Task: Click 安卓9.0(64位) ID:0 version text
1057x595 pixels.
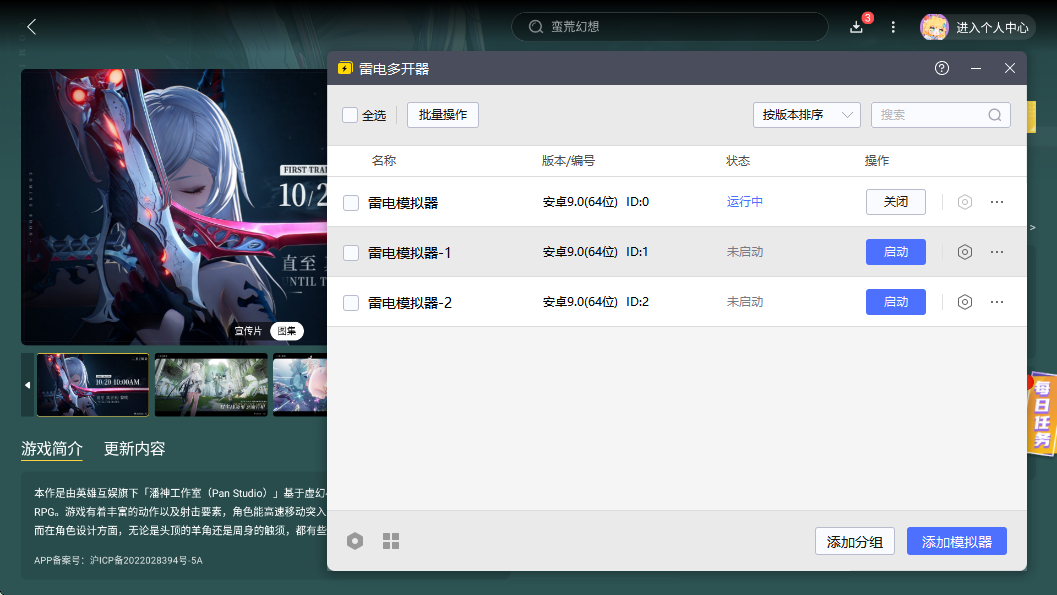Action: tap(596, 202)
